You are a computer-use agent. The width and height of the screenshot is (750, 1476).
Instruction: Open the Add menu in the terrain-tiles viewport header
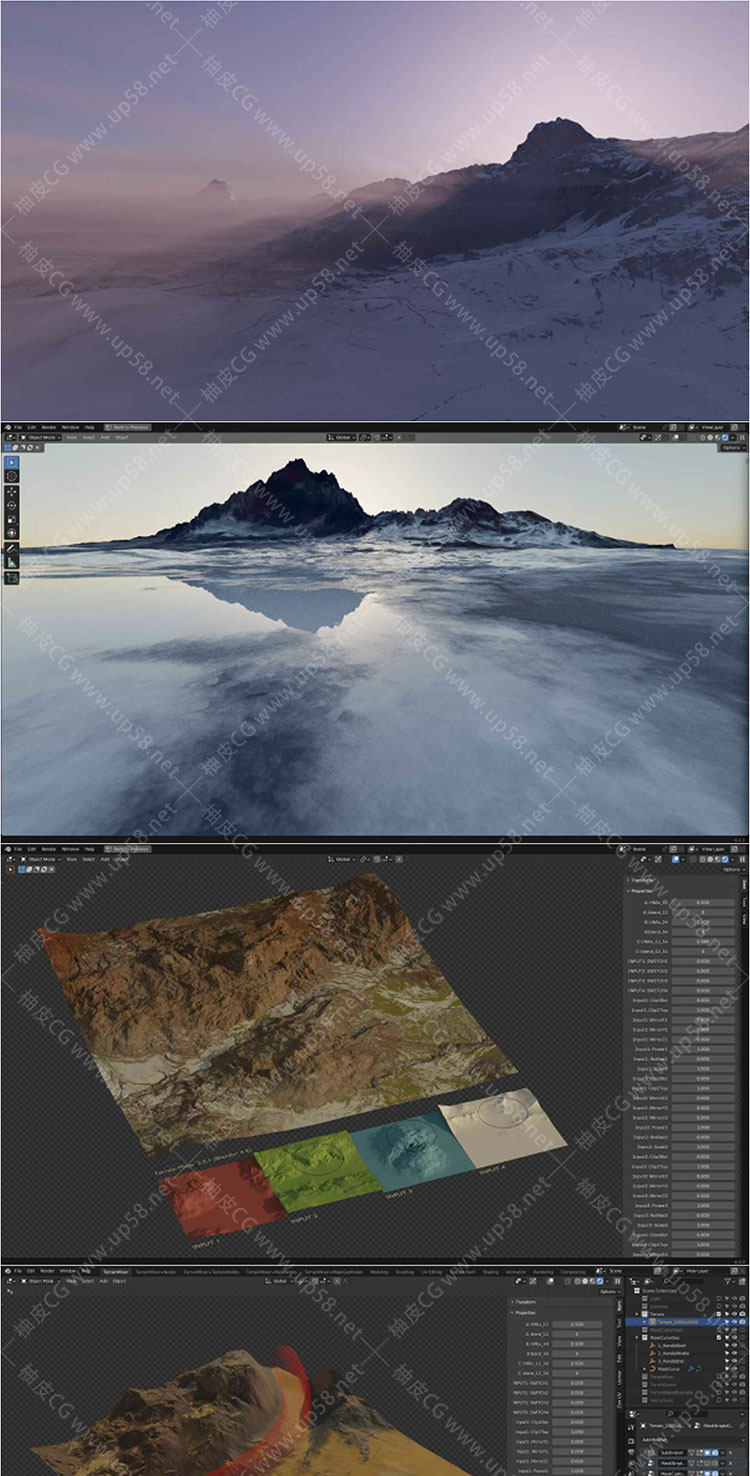pyautogui.click(x=105, y=859)
